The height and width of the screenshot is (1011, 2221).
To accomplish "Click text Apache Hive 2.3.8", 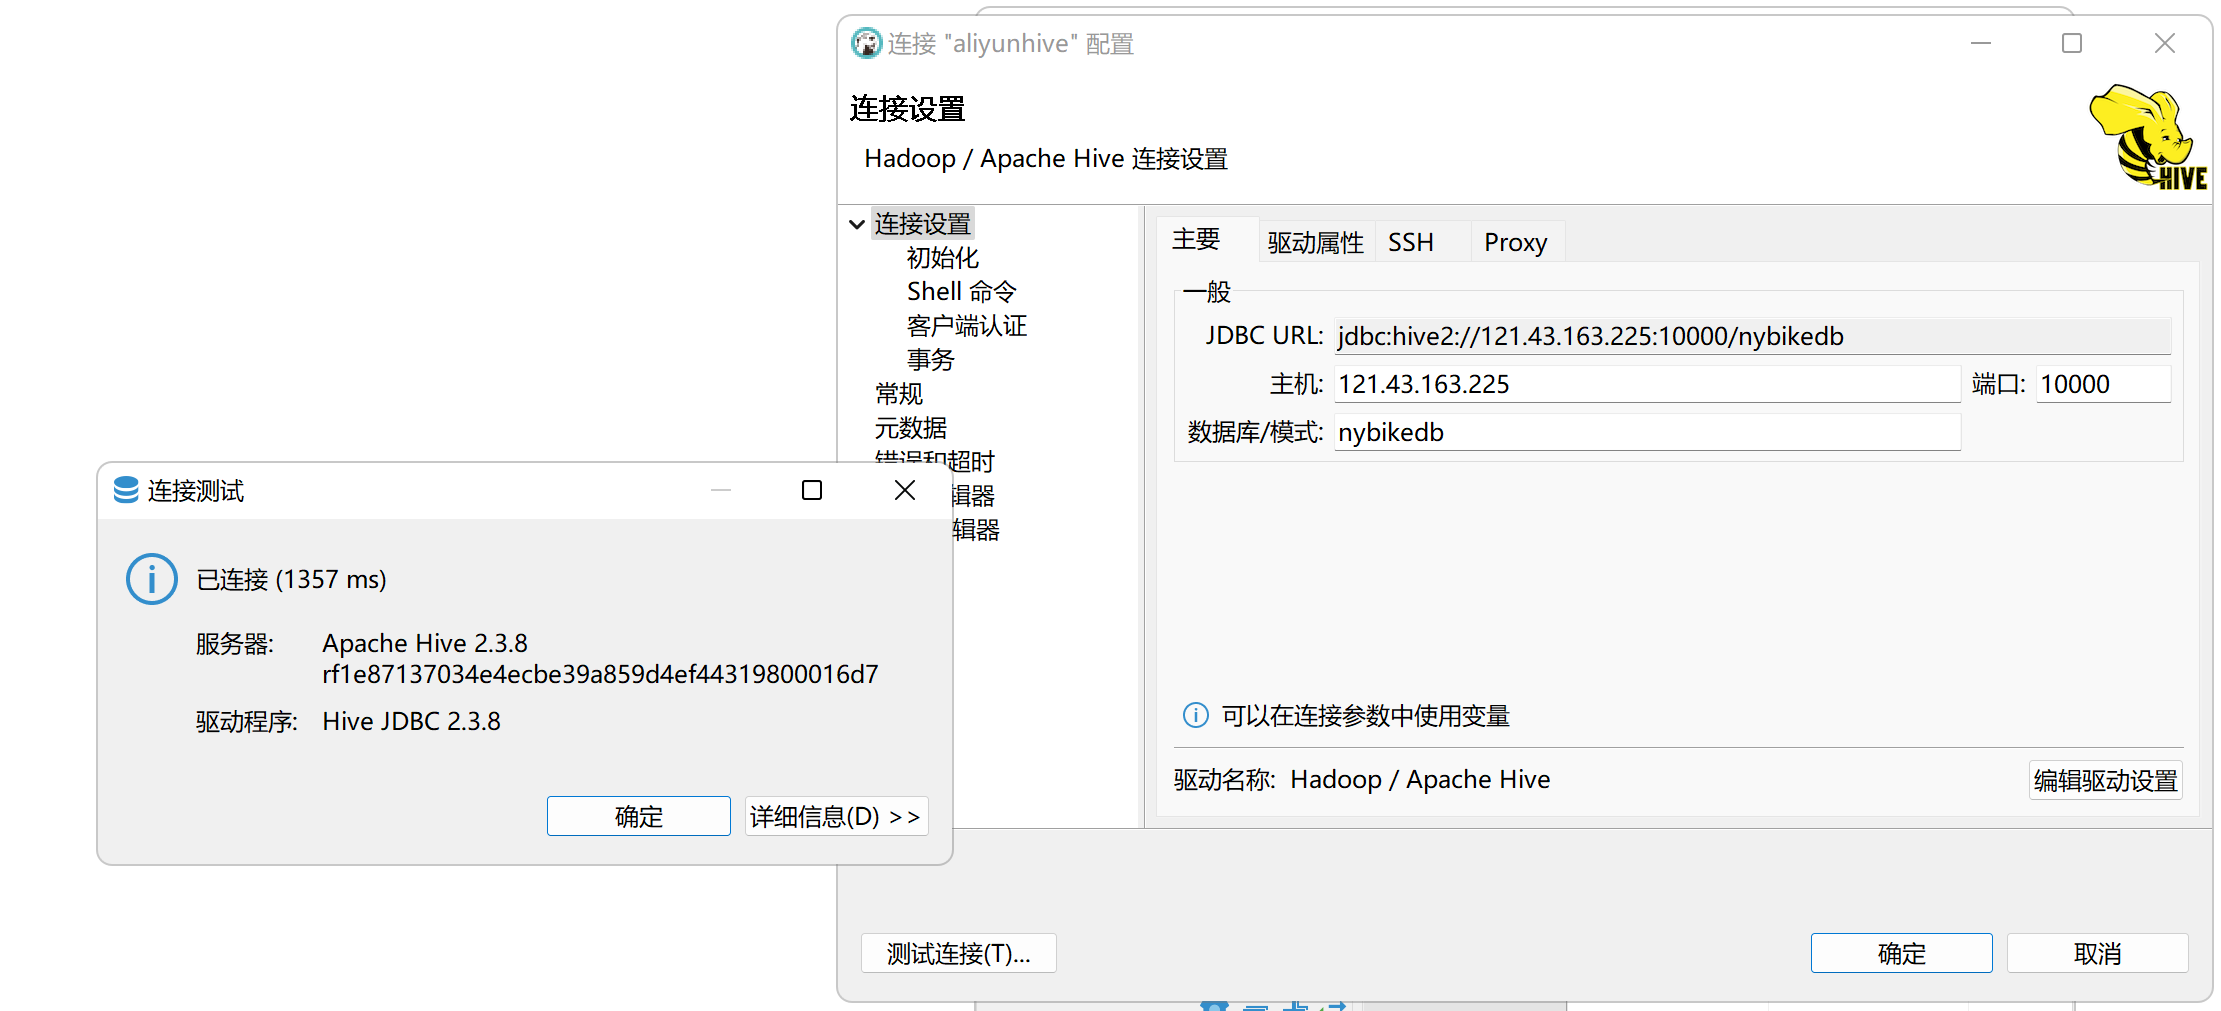I will click(x=425, y=643).
